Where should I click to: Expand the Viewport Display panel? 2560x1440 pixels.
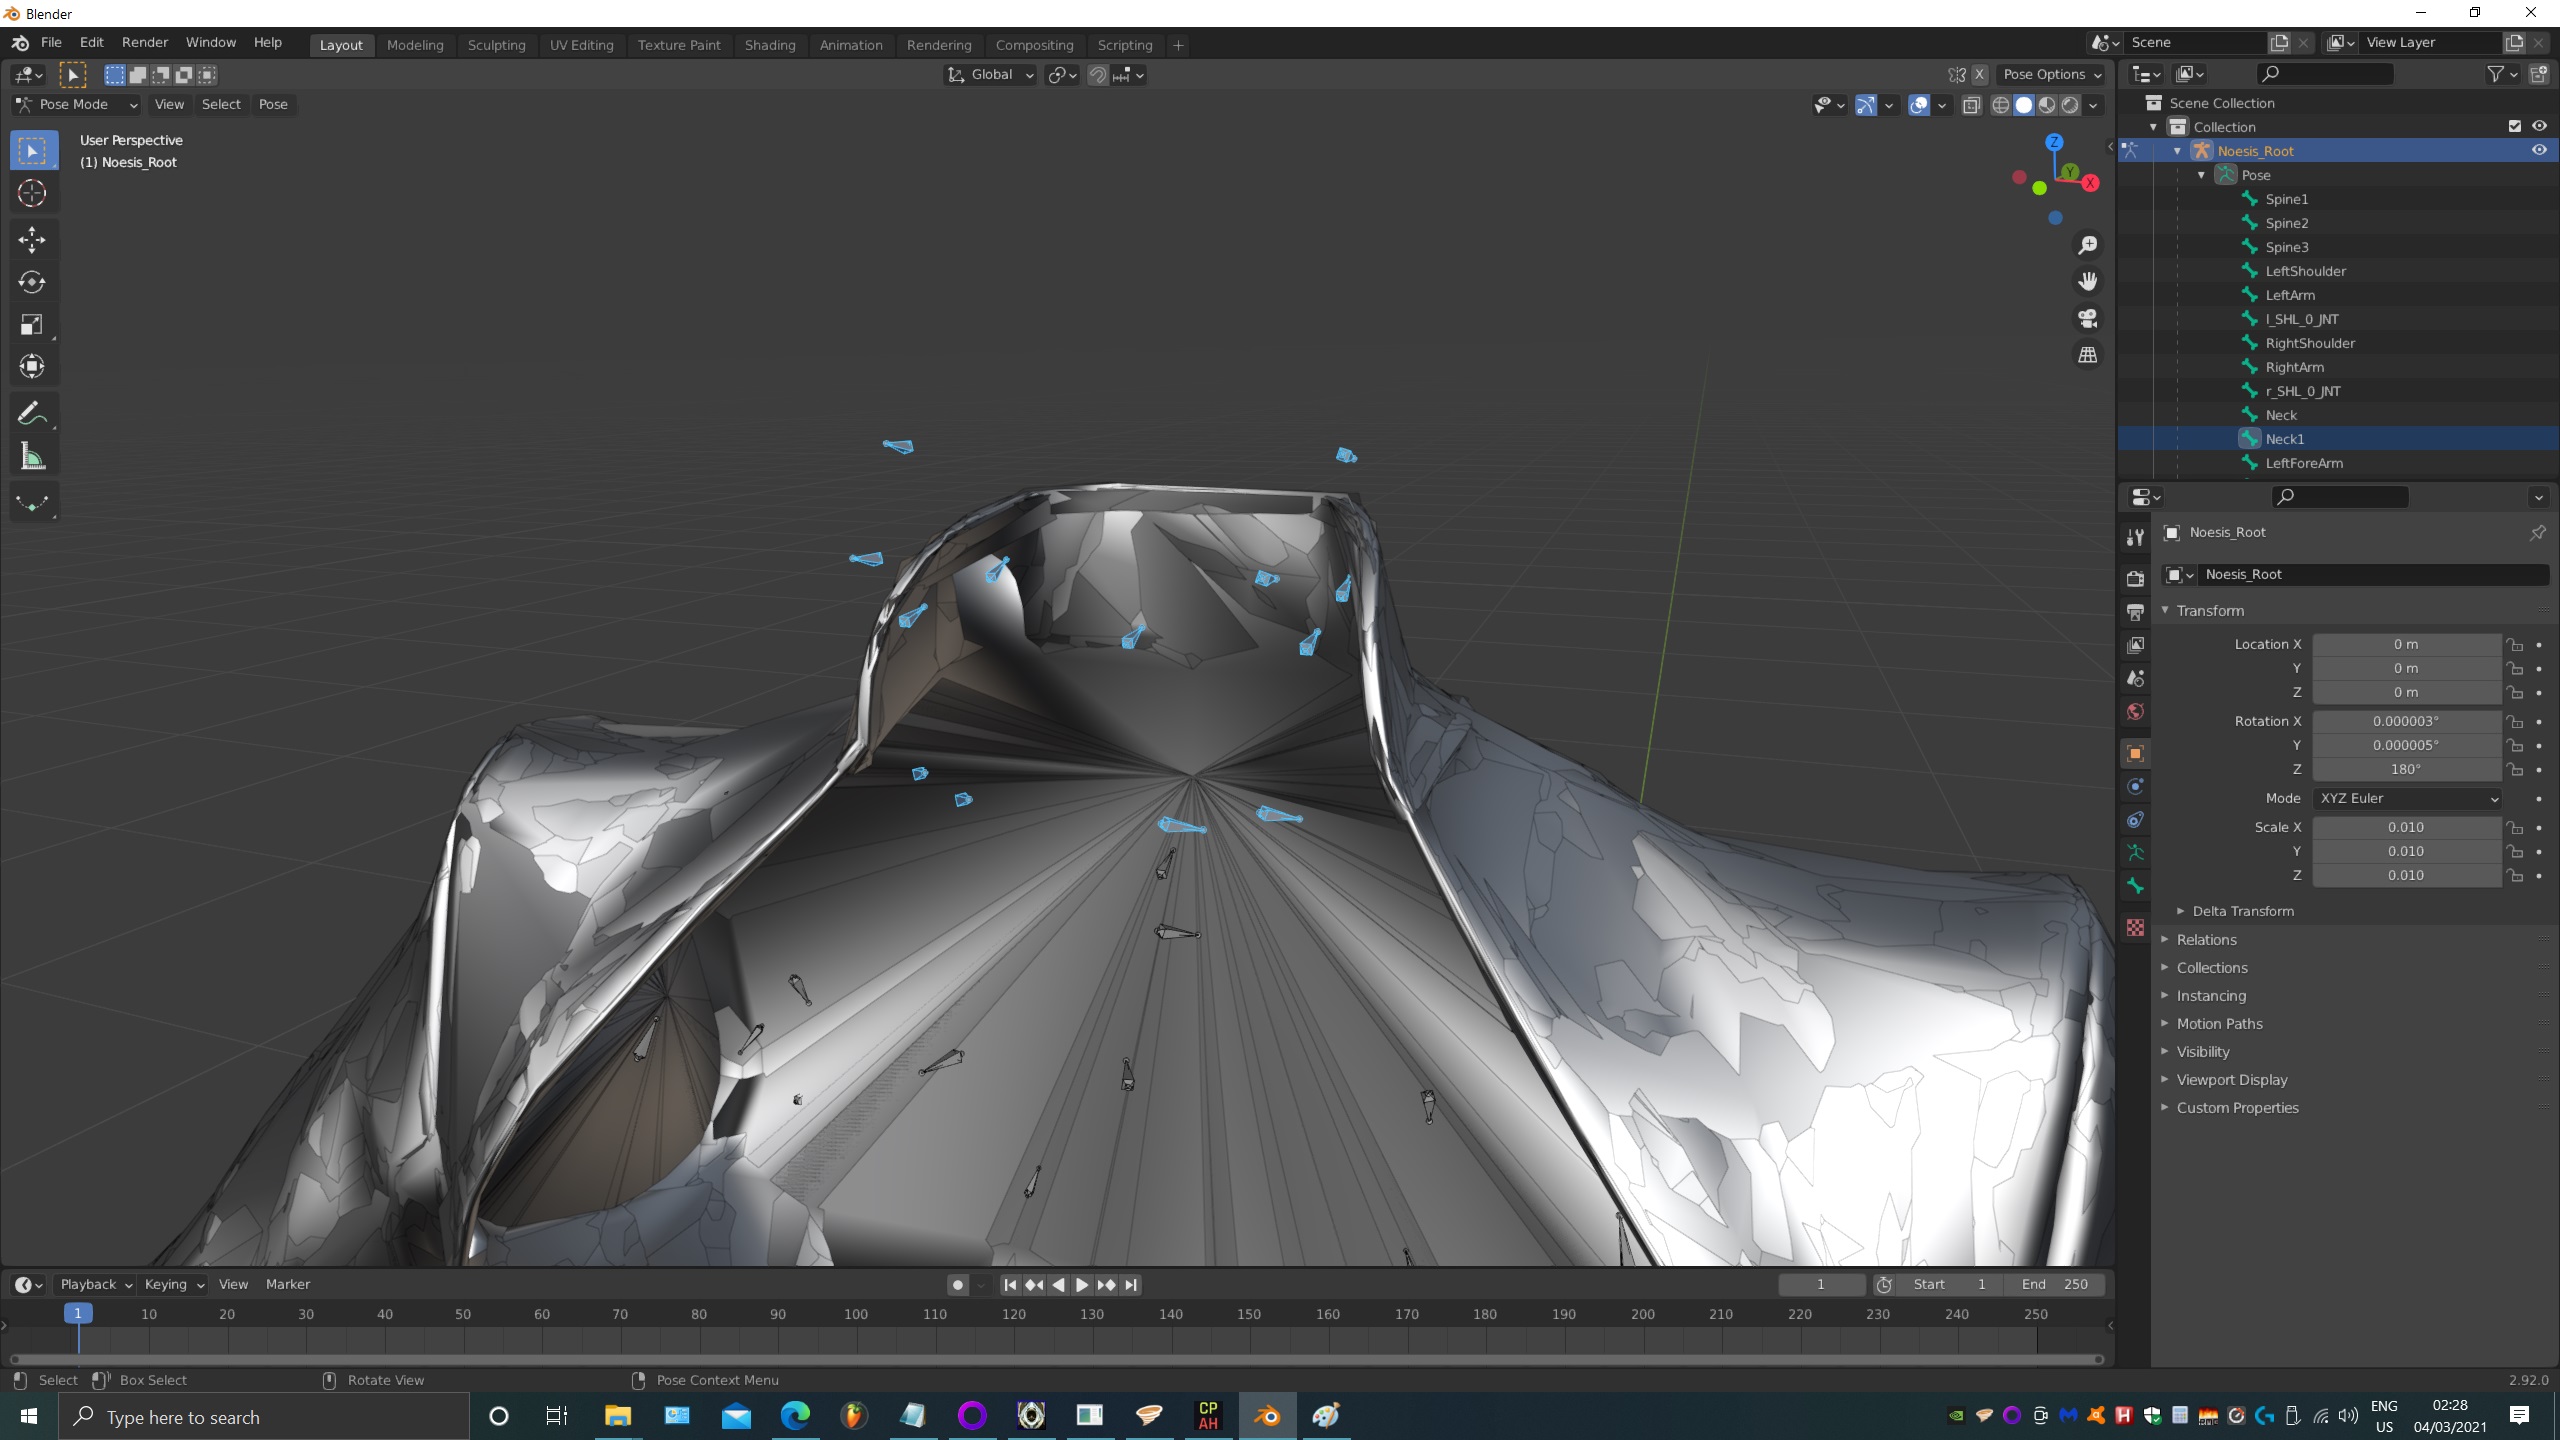pos(2232,1080)
